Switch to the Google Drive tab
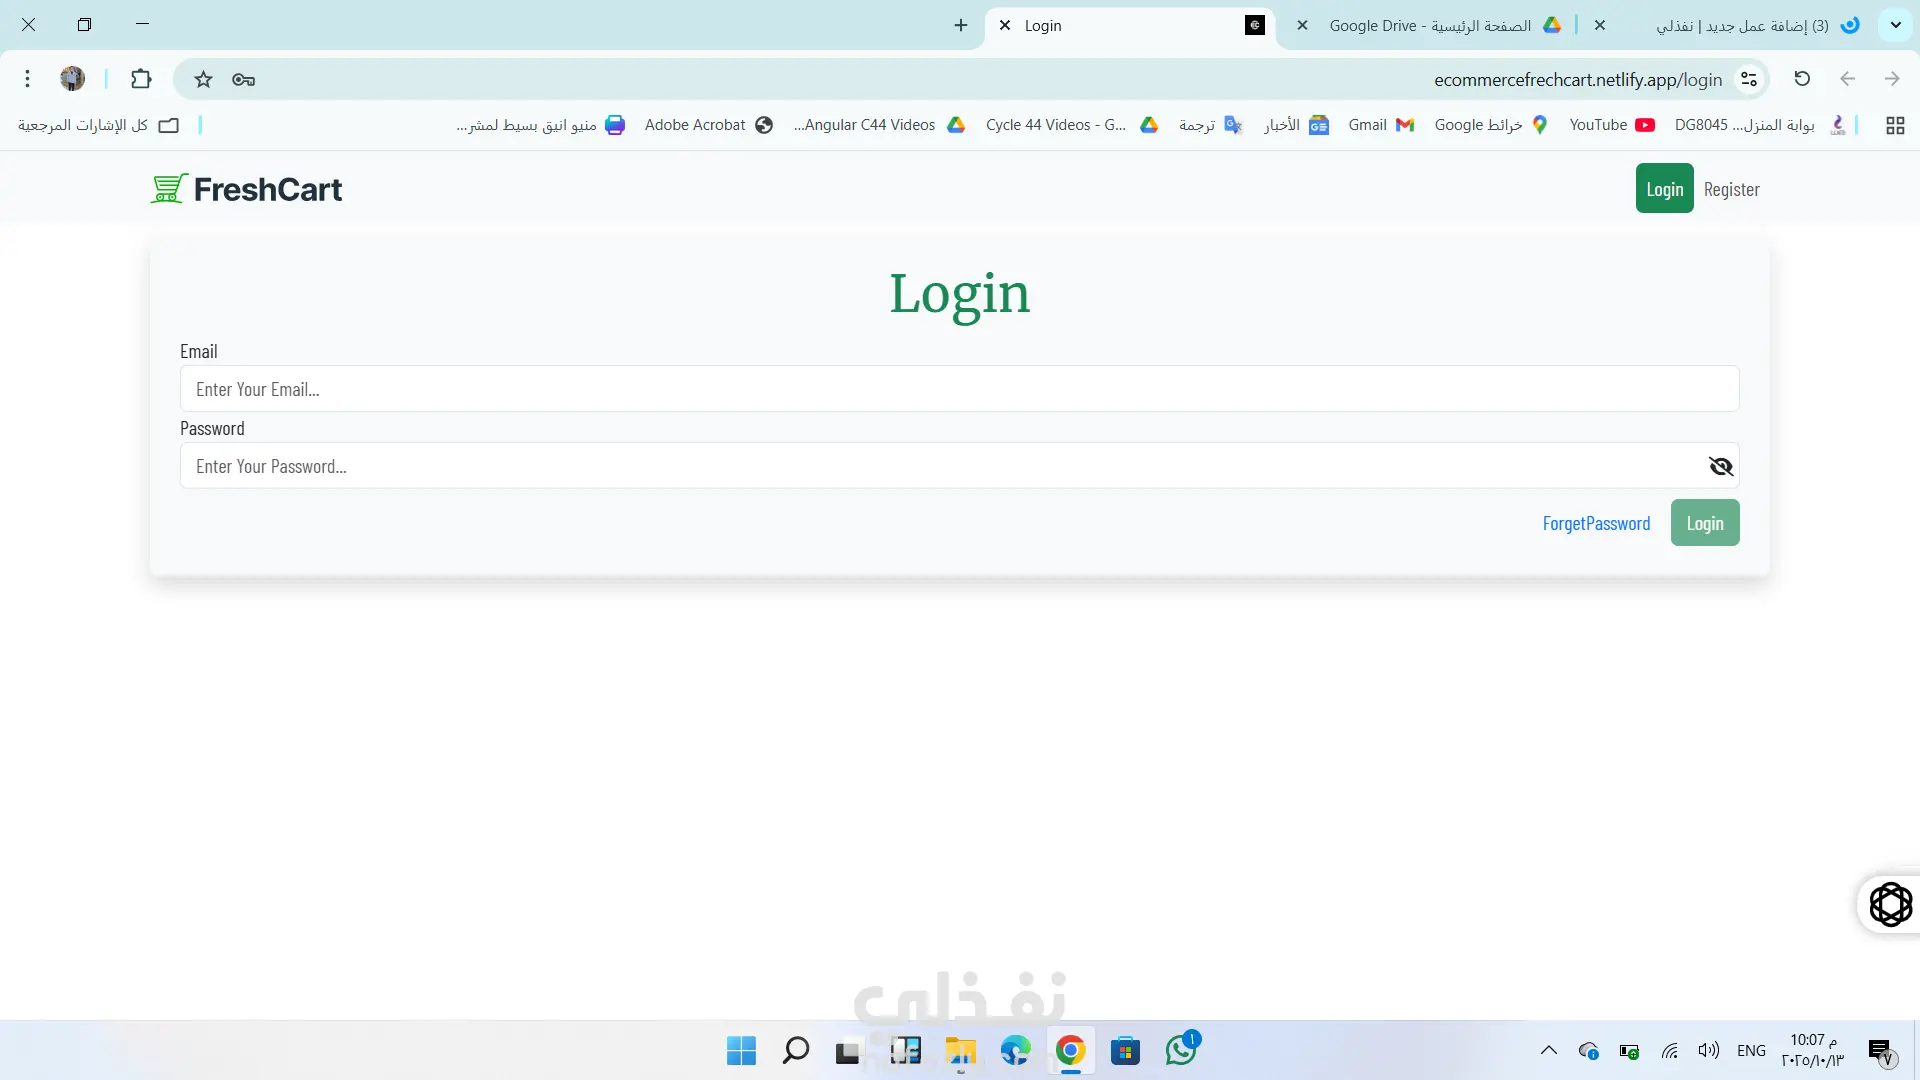This screenshot has width=1920, height=1080. coord(1430,26)
